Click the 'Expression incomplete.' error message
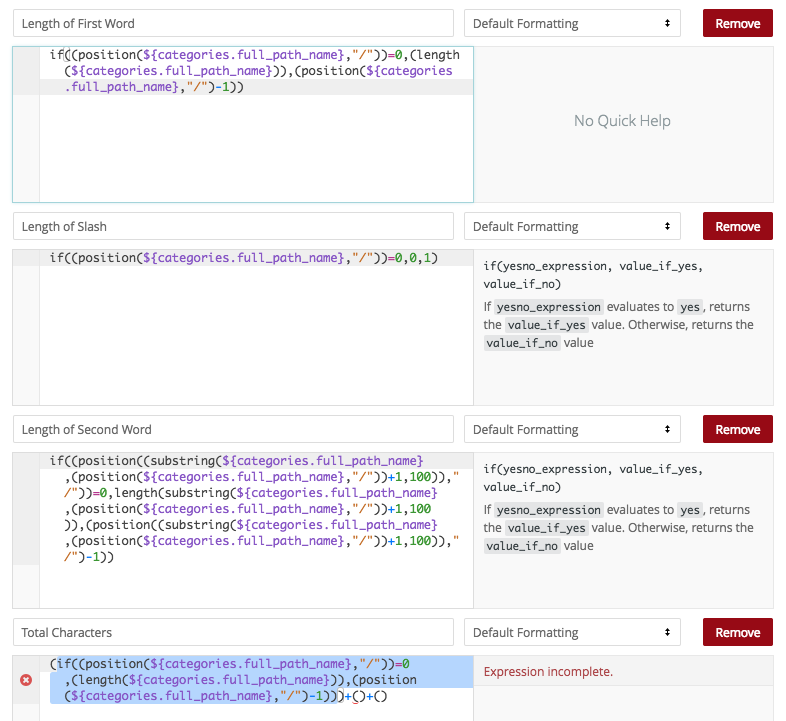786x721 pixels. [548, 671]
